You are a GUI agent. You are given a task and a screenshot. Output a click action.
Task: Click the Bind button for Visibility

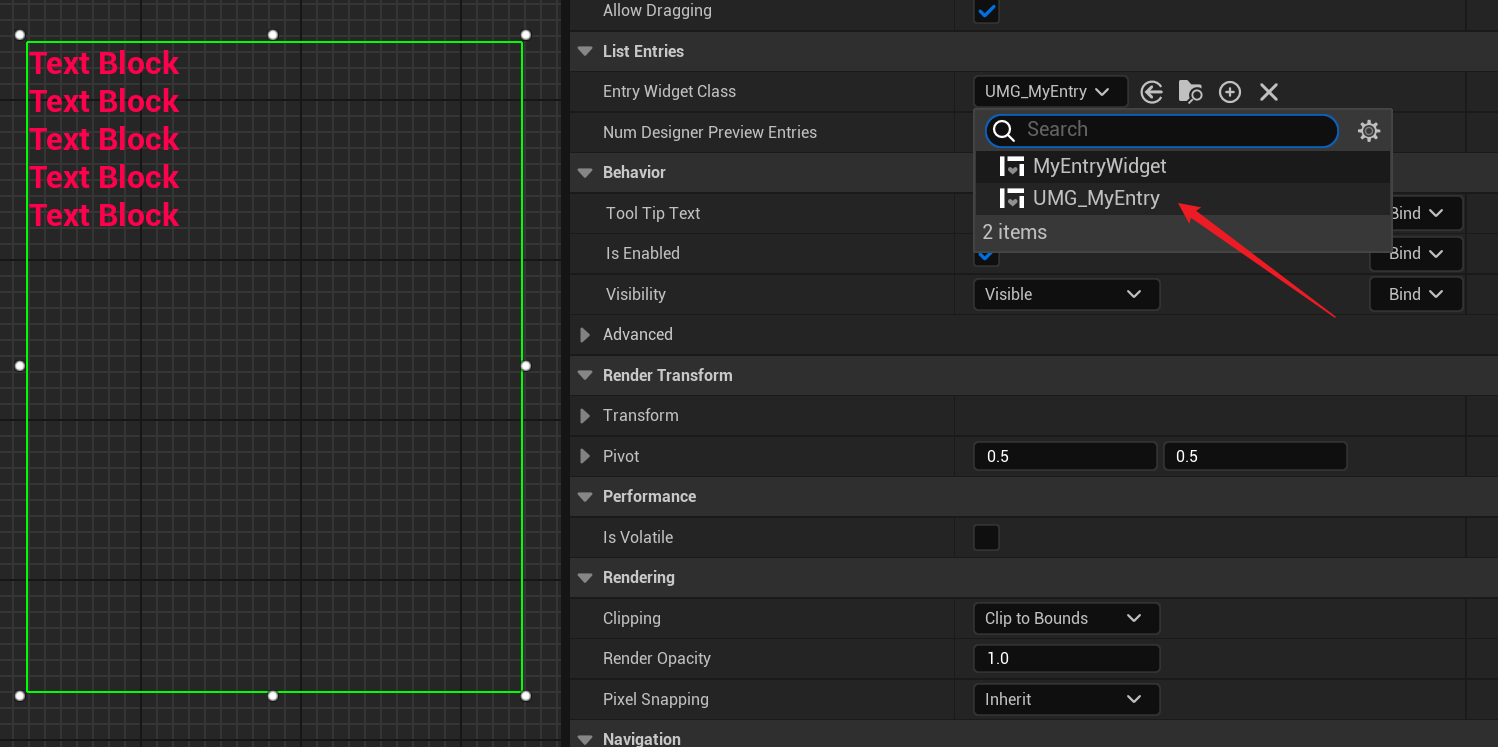(1415, 294)
